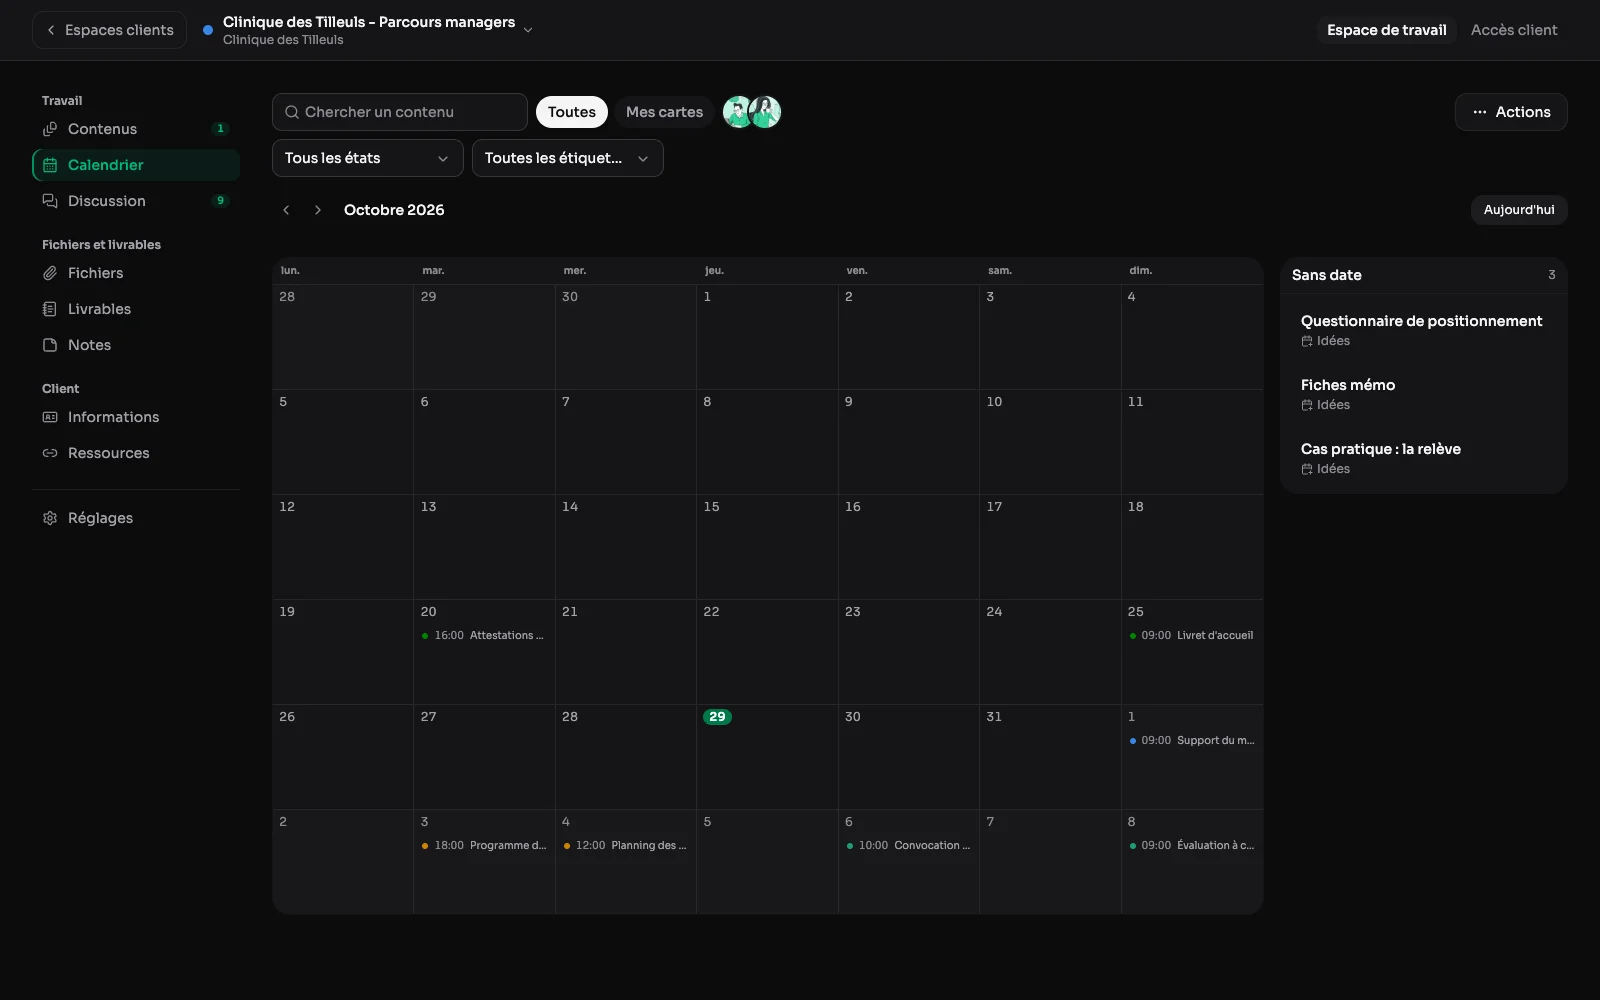Open the Tous les états dropdown
This screenshot has height=1000, width=1600.
tap(368, 158)
